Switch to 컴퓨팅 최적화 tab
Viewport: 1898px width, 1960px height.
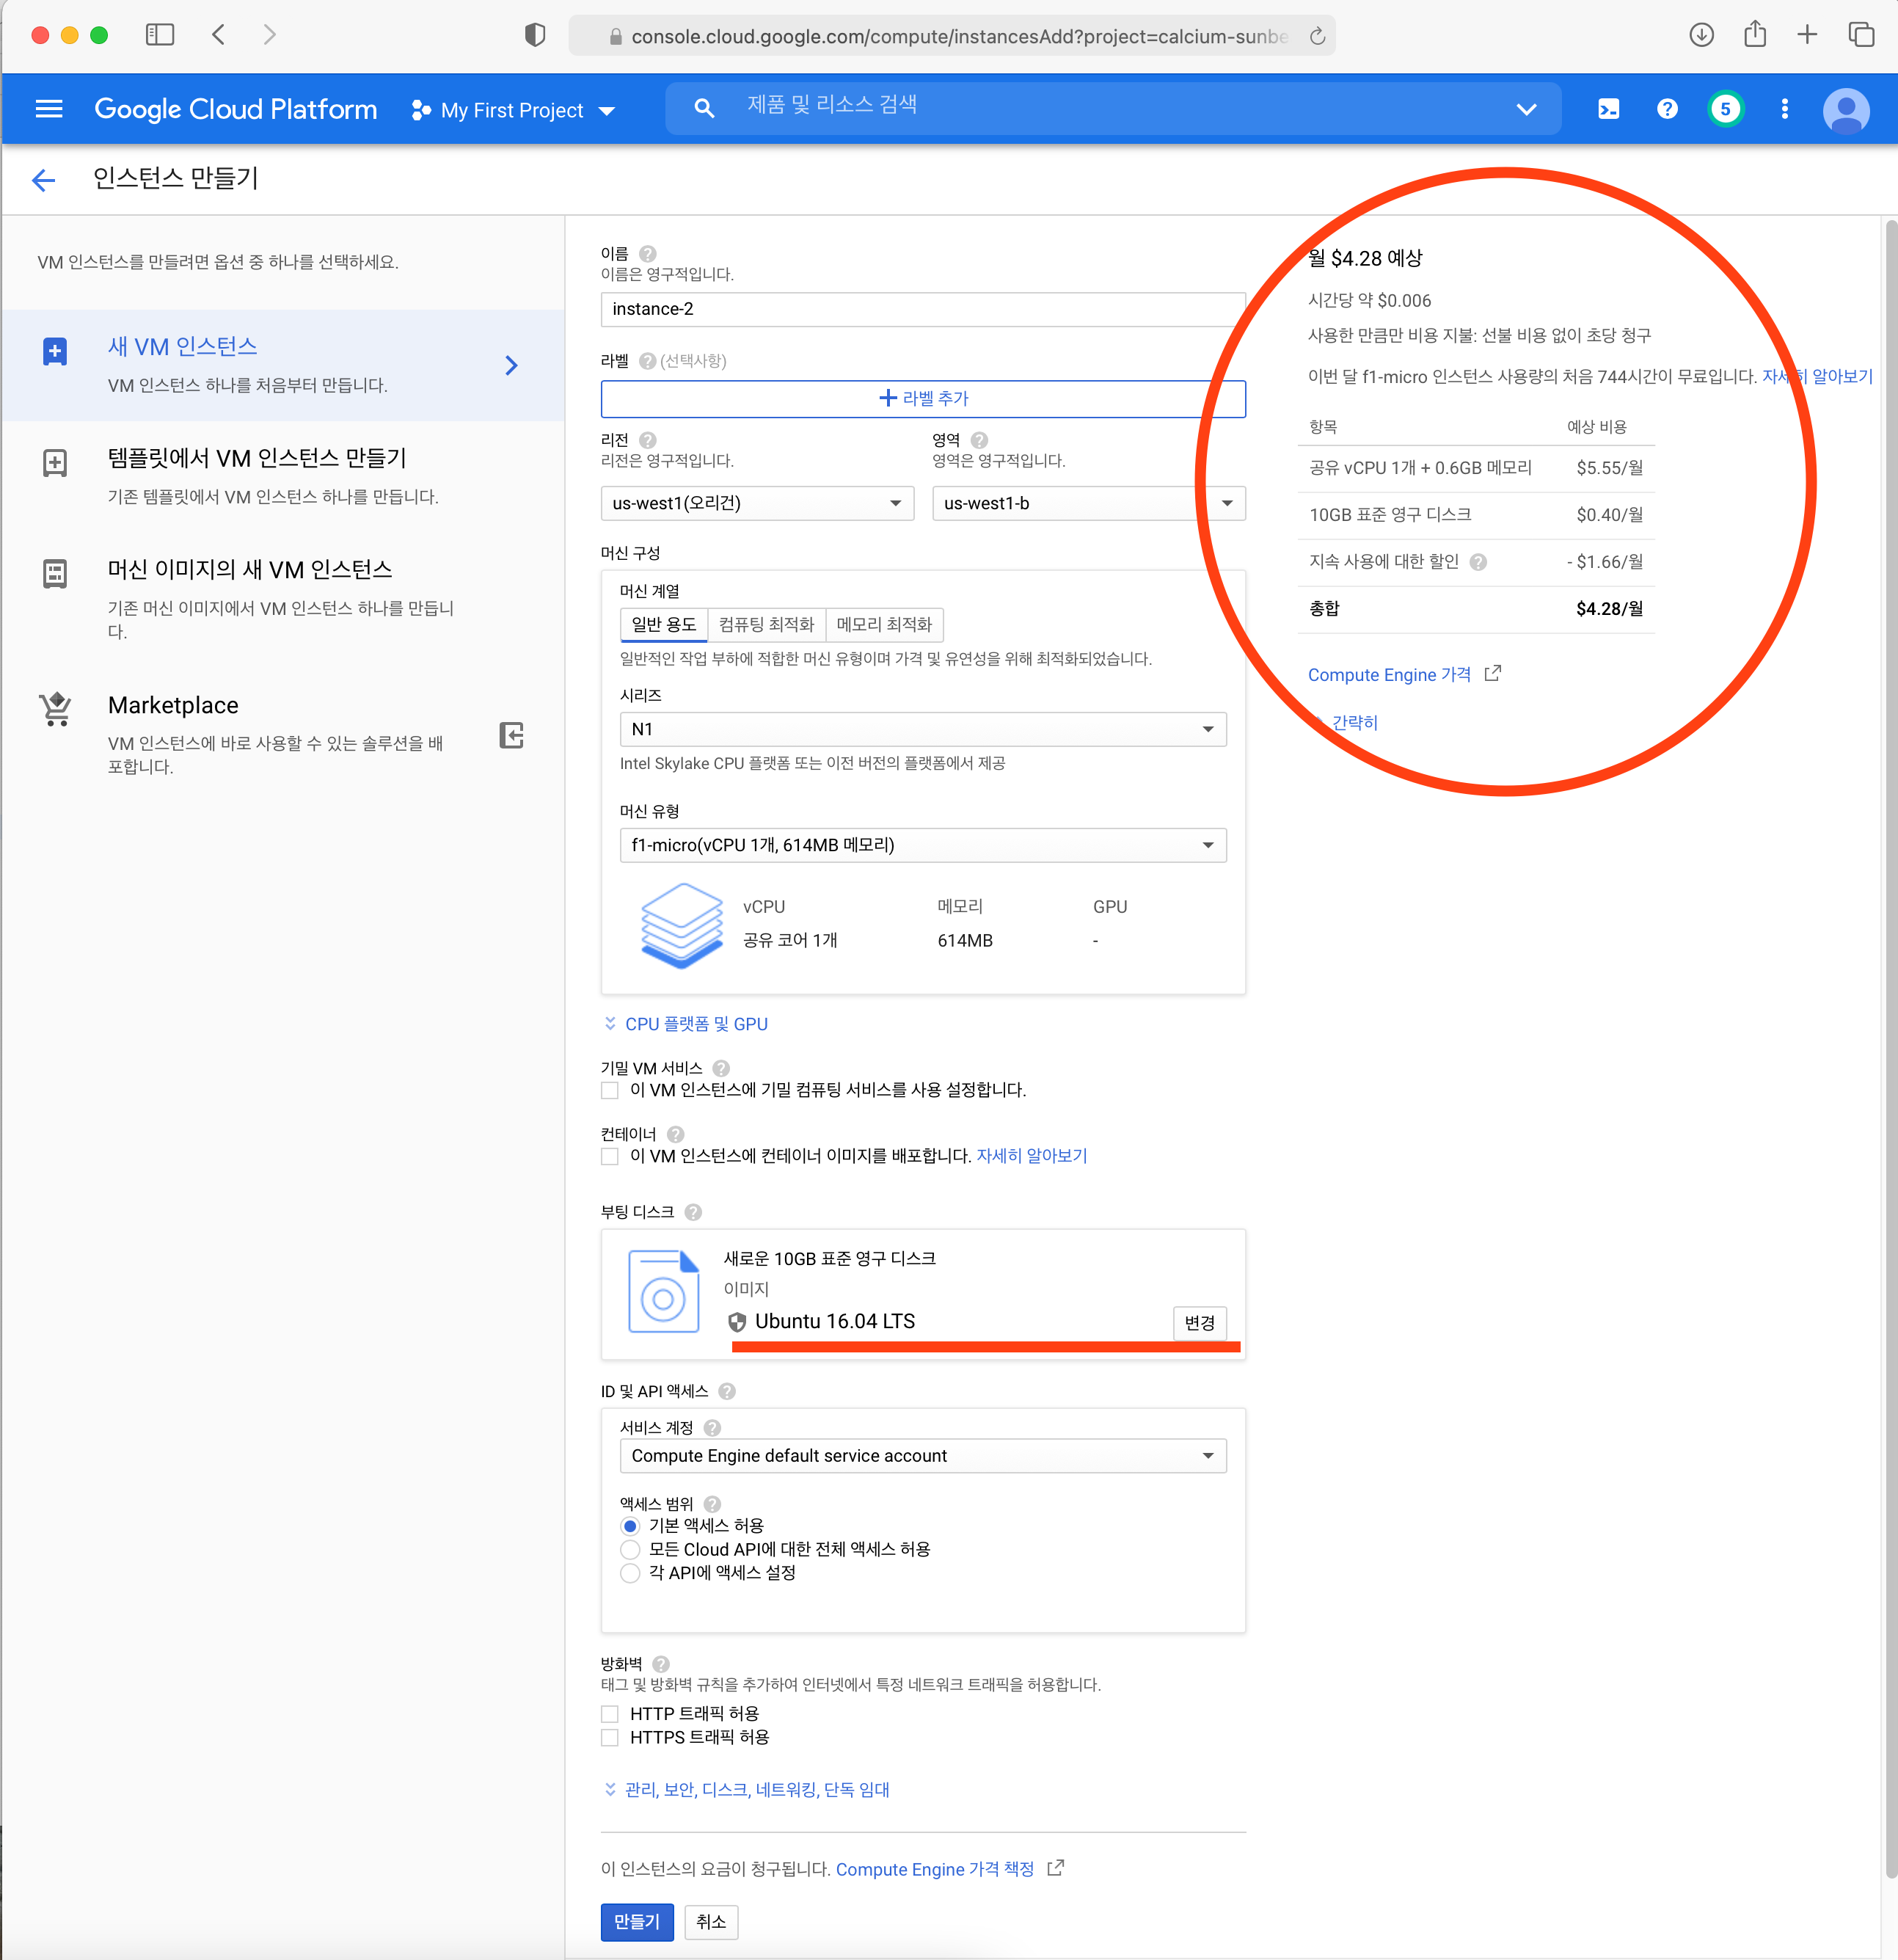(x=766, y=624)
